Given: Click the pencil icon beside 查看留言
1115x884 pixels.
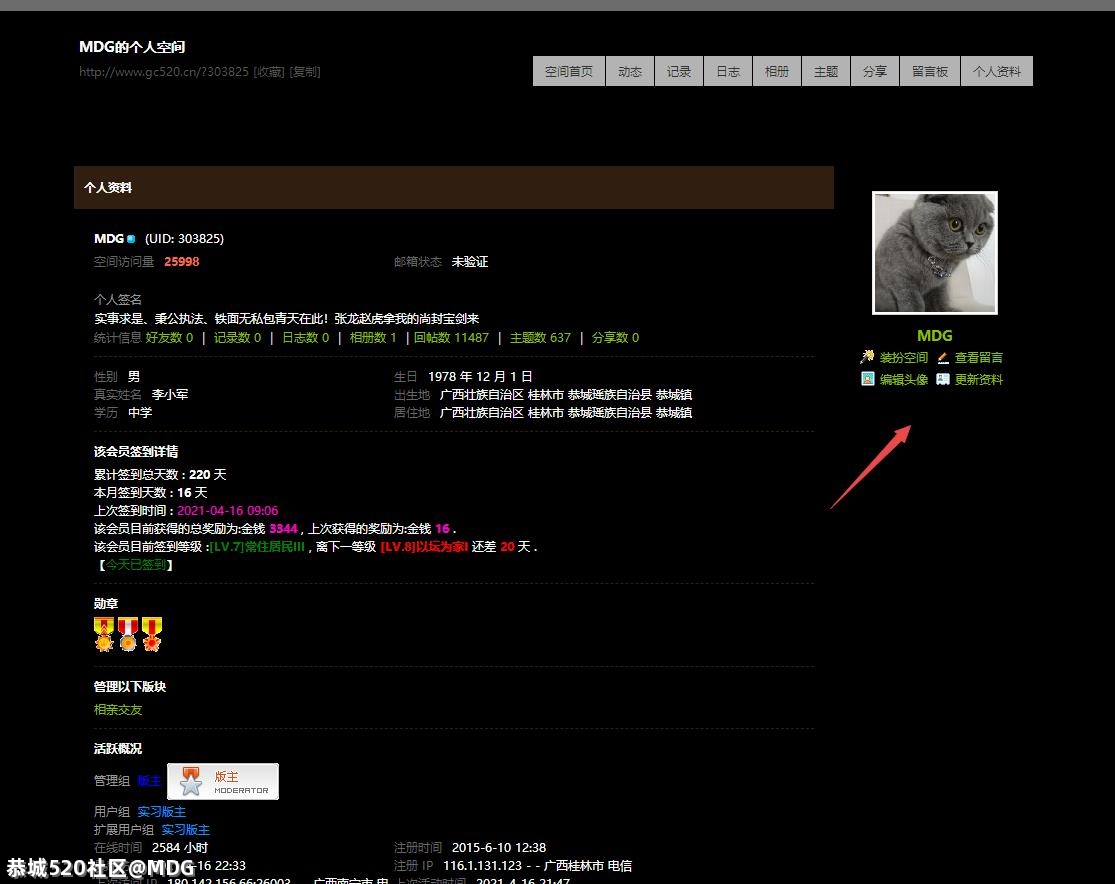Looking at the screenshot, I should coord(943,357).
